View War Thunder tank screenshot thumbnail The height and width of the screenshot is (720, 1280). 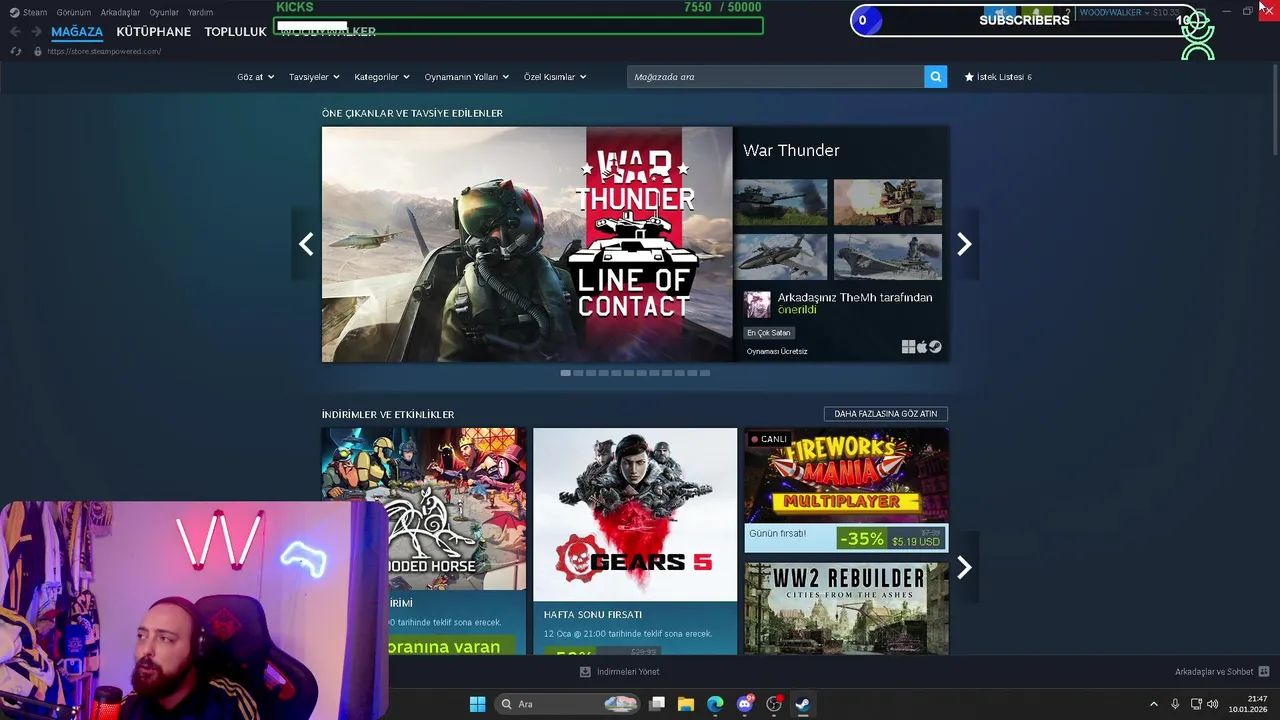pos(780,203)
